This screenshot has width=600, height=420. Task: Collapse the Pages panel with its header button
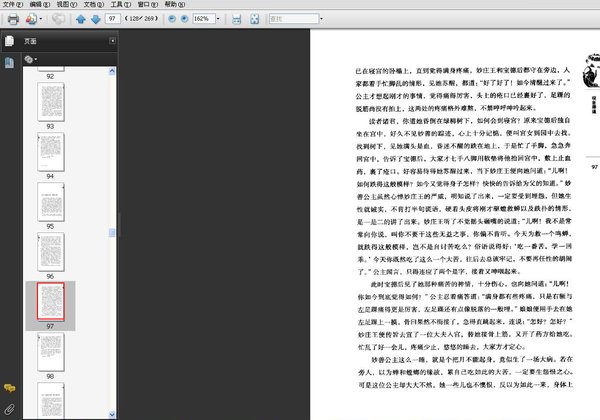tap(113, 41)
